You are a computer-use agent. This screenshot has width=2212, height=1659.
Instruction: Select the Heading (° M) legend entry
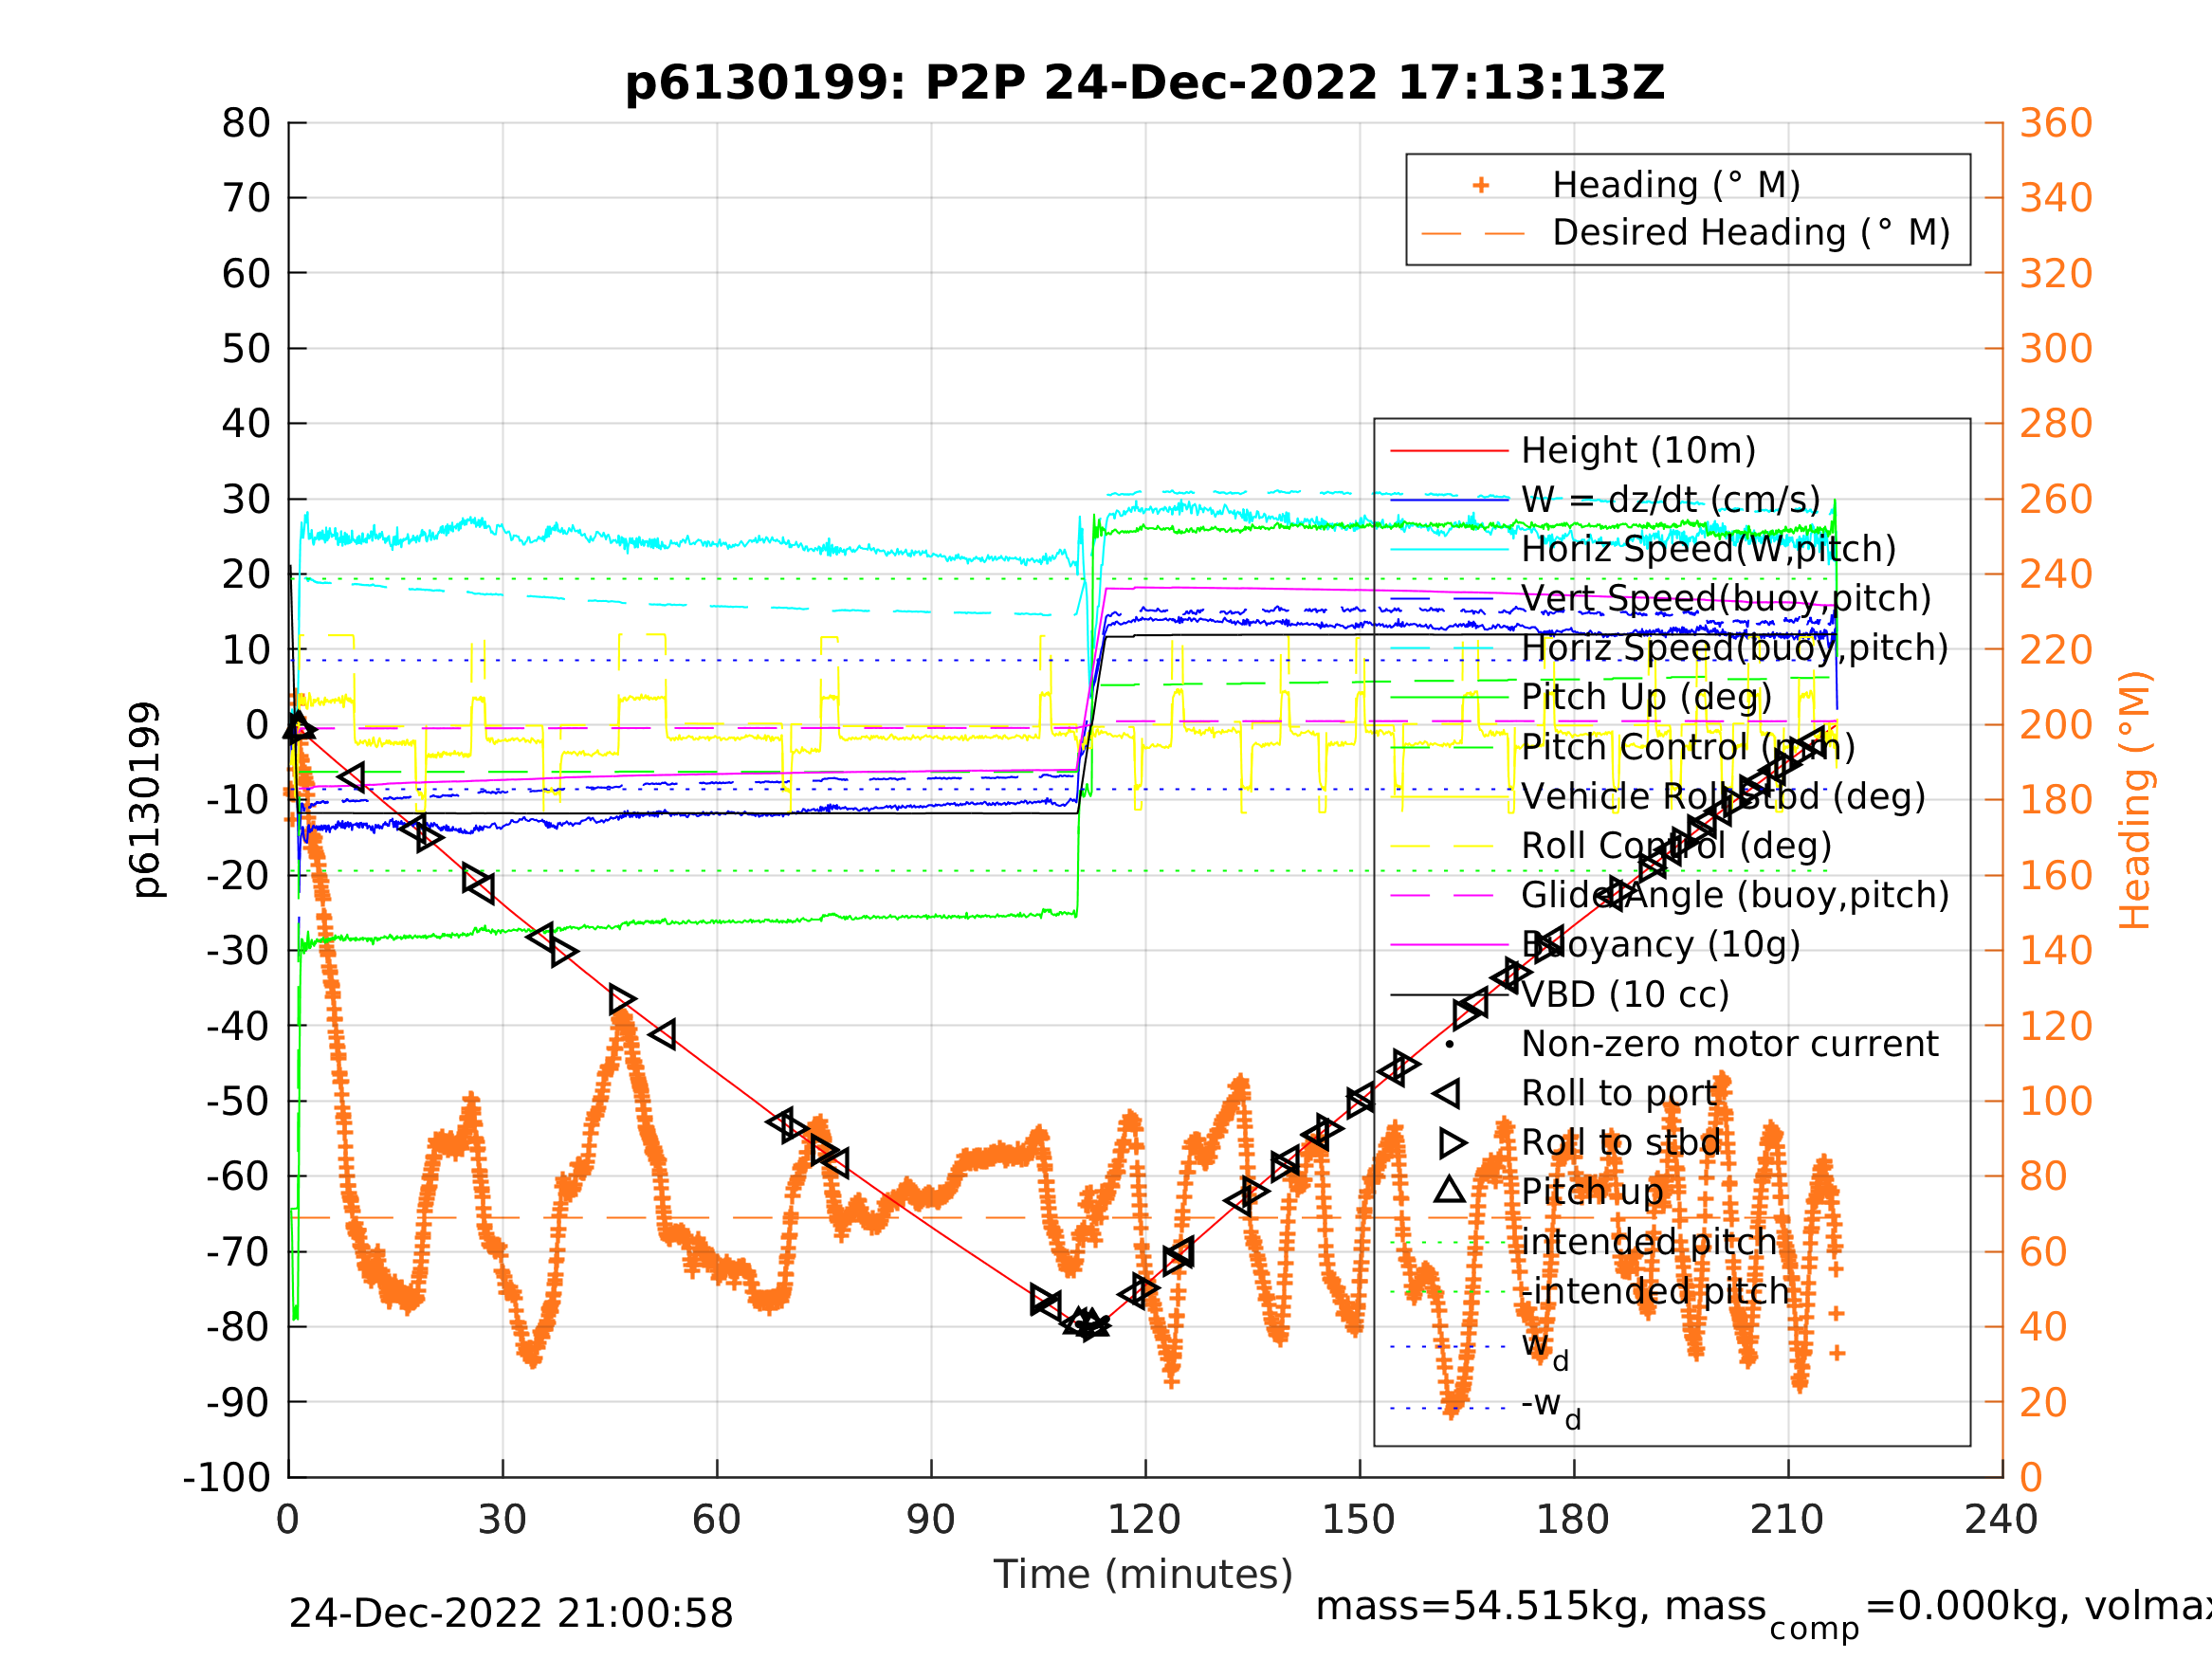click(1676, 185)
